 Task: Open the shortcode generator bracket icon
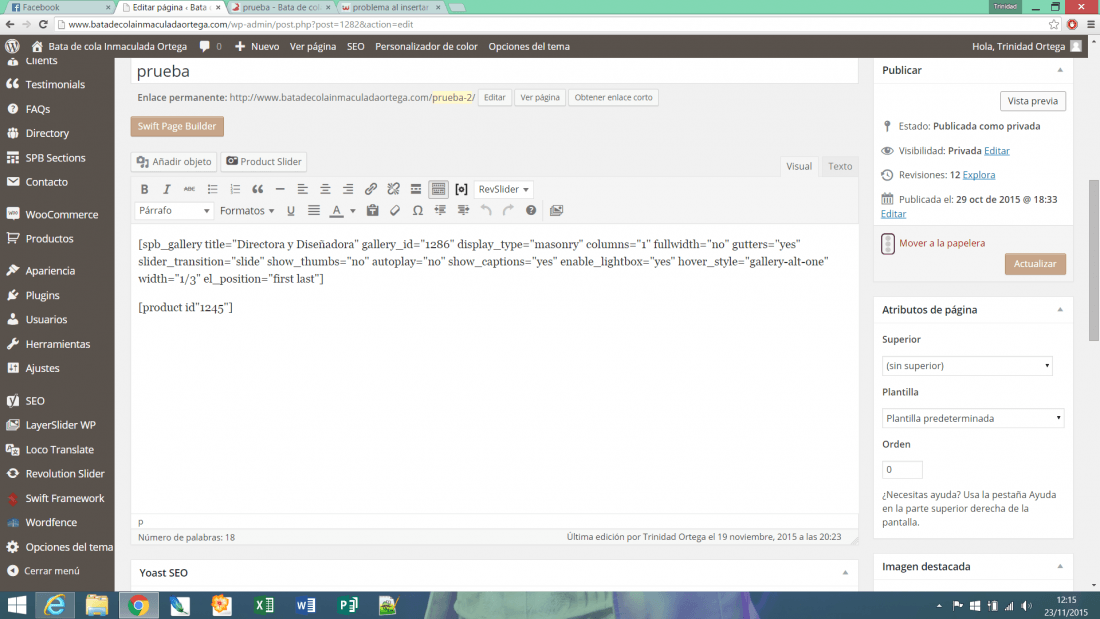(461, 189)
